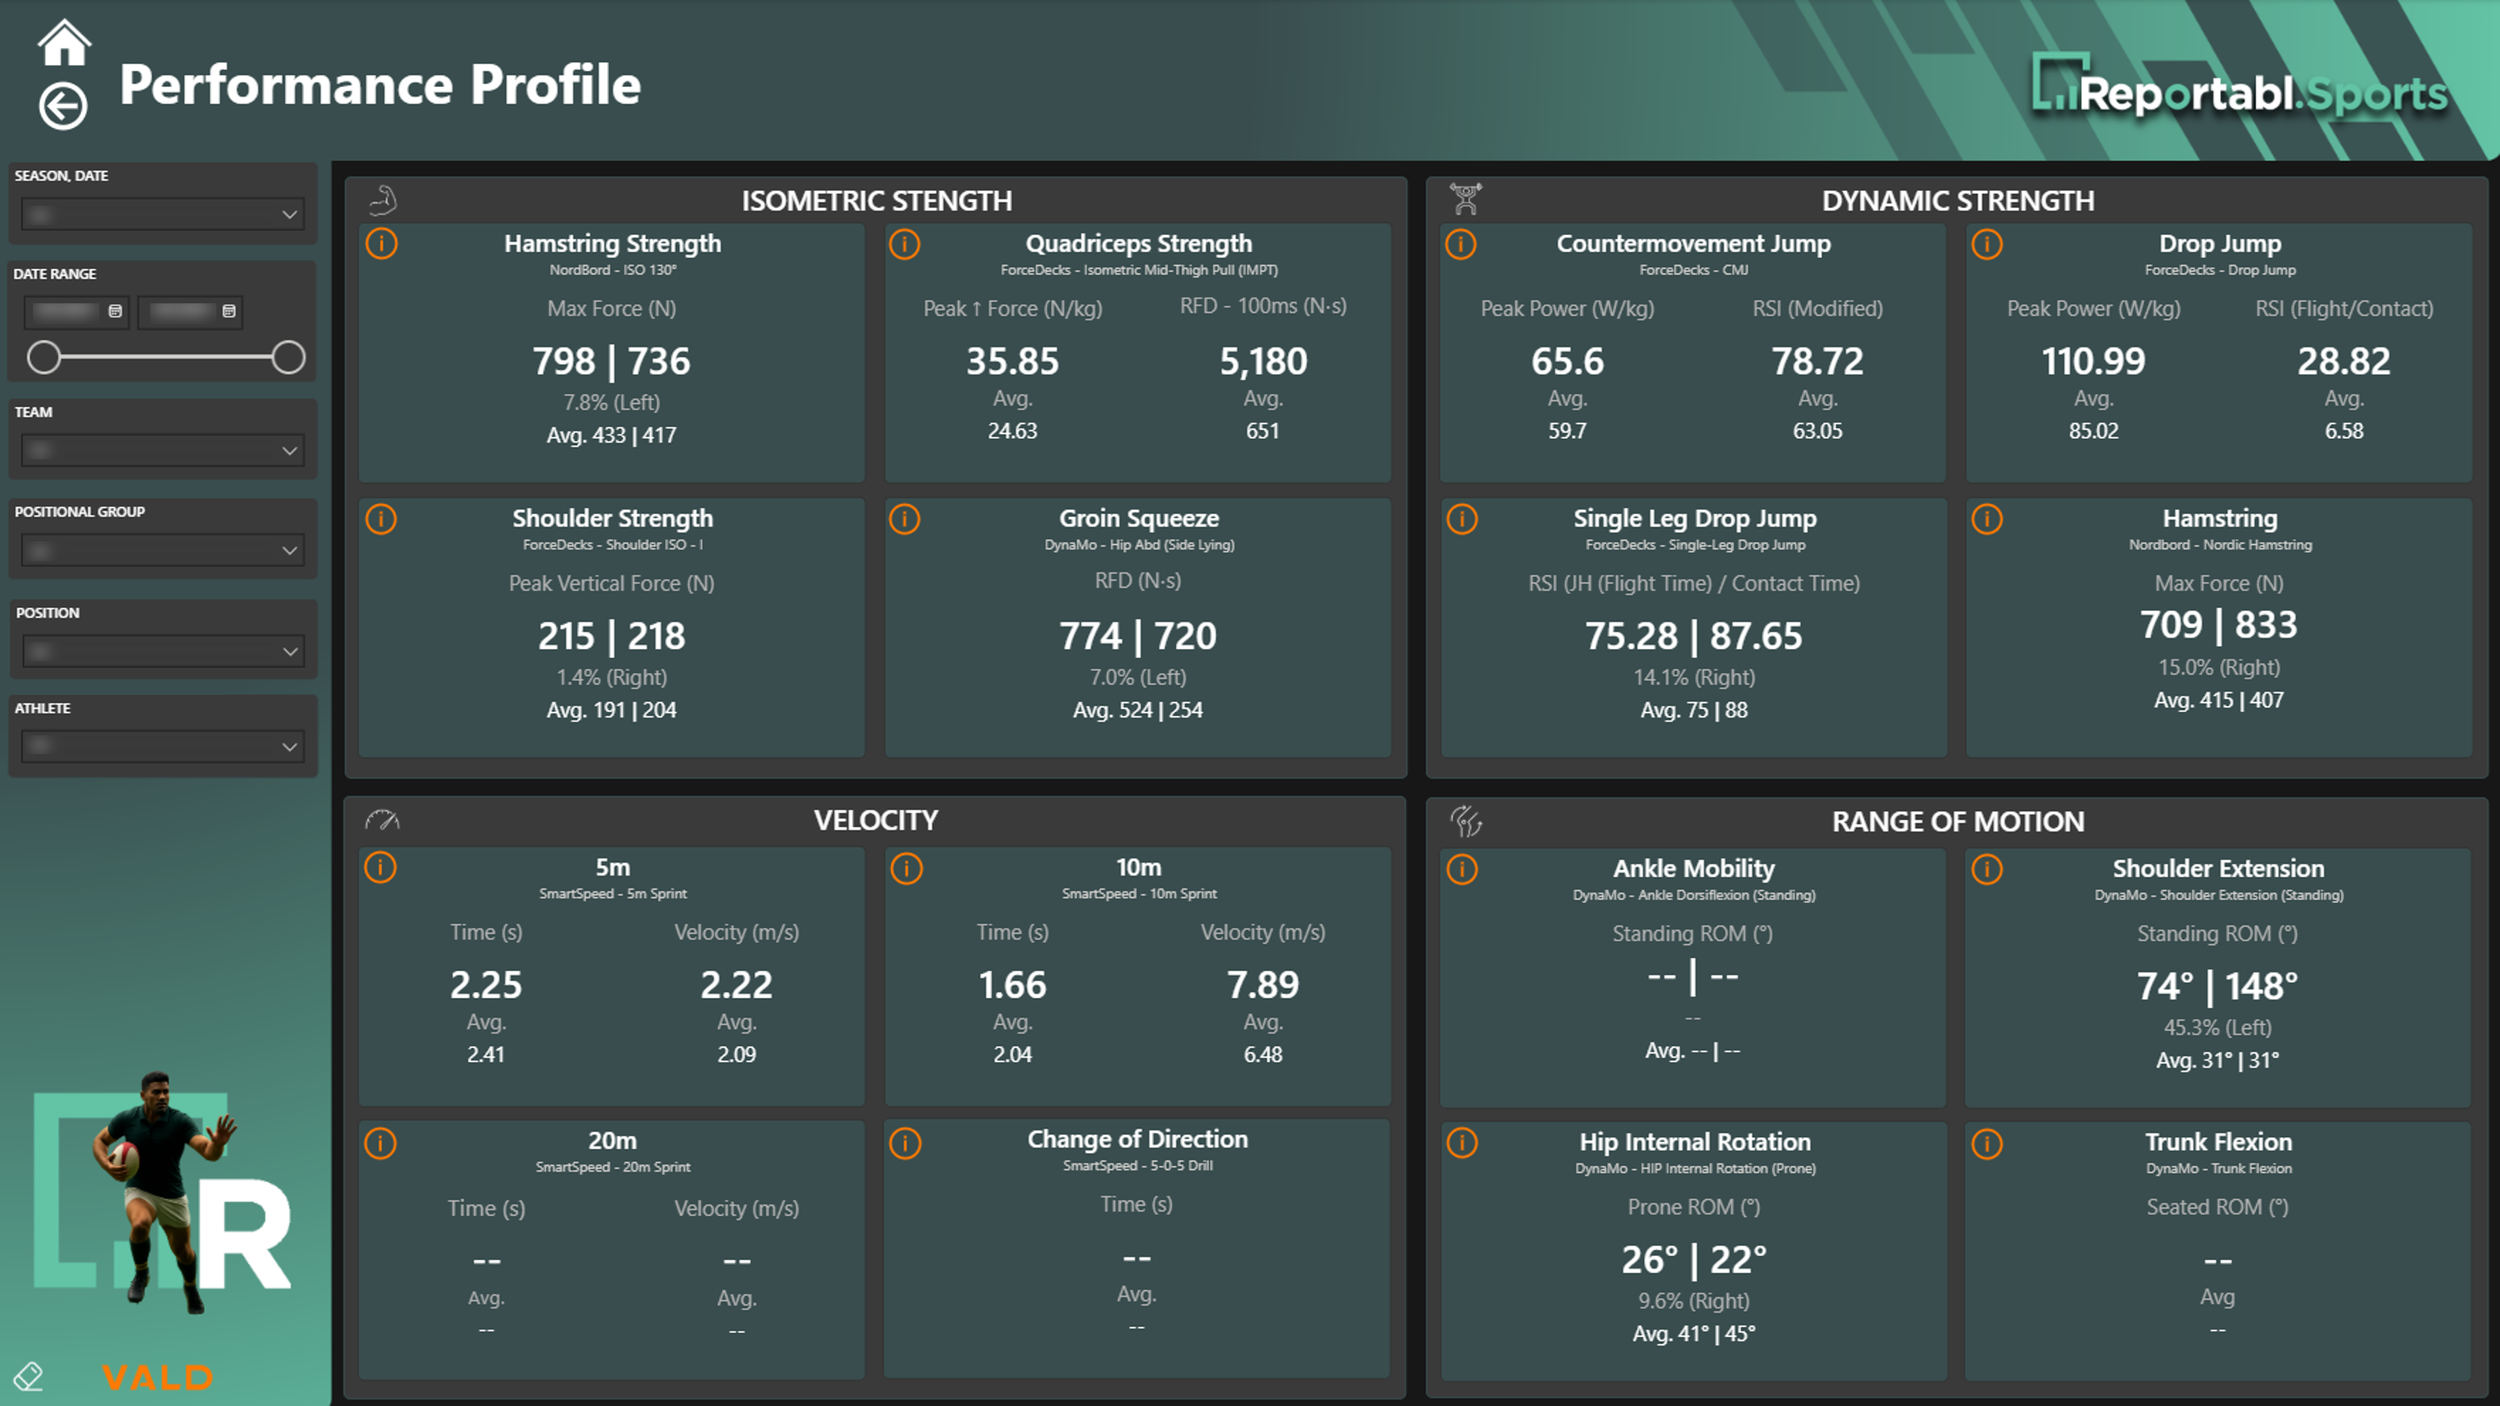Click the Reportabl.Sports logo
The width and height of the screenshot is (2500, 1406).
[x=2240, y=90]
